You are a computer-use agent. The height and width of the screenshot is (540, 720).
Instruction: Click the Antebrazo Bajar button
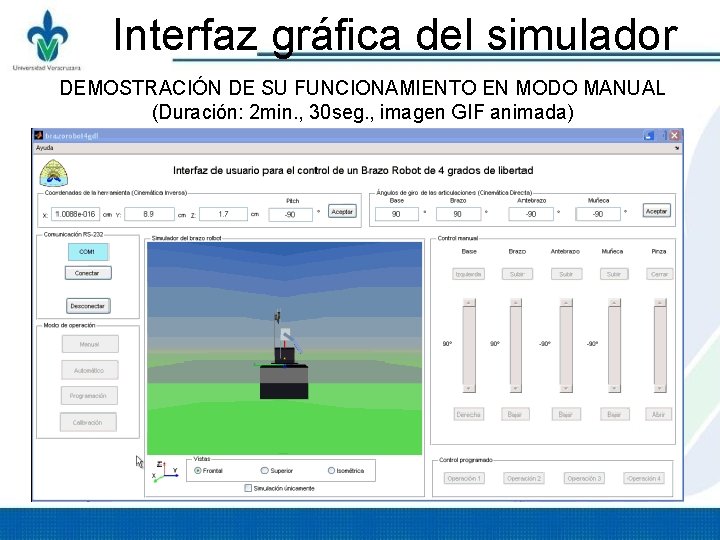tap(566, 414)
